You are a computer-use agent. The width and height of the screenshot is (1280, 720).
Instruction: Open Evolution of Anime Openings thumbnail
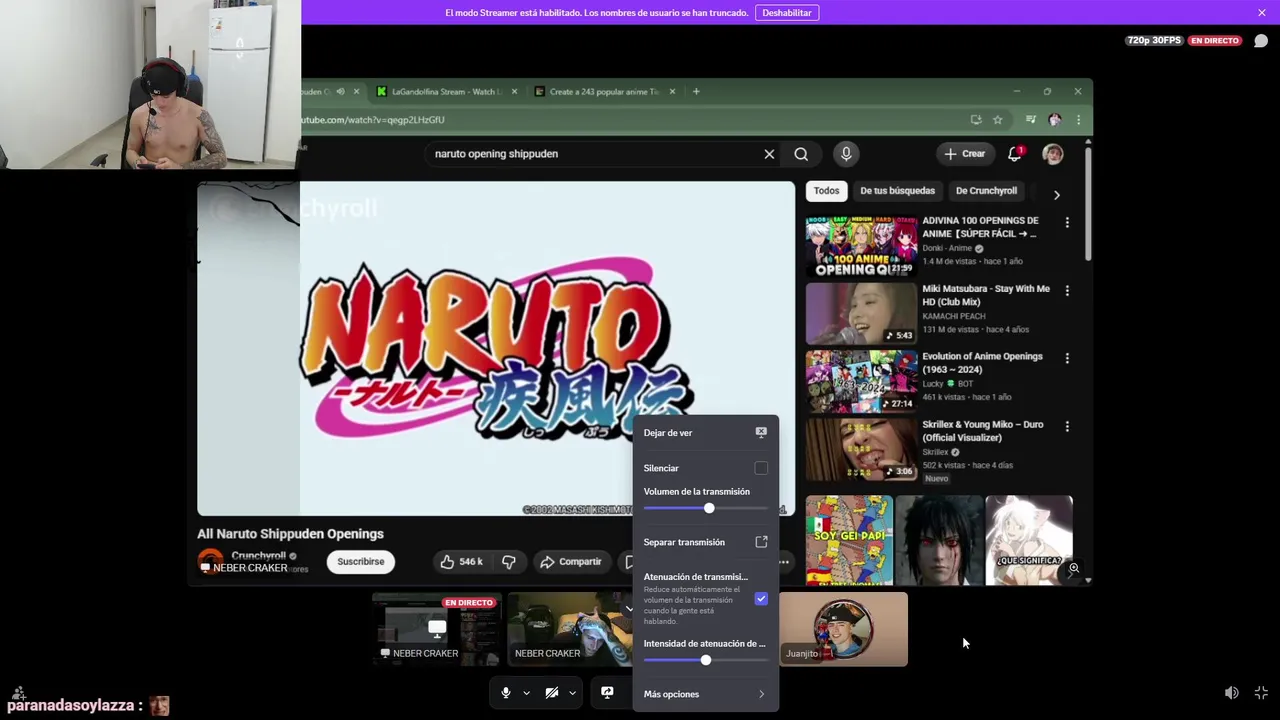(x=861, y=382)
